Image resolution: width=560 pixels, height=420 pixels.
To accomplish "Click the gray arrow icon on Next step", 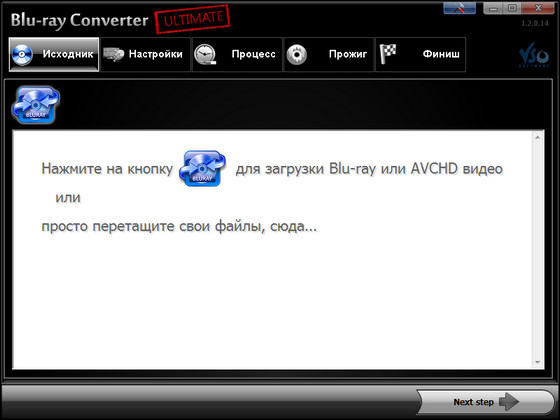I will (509, 402).
